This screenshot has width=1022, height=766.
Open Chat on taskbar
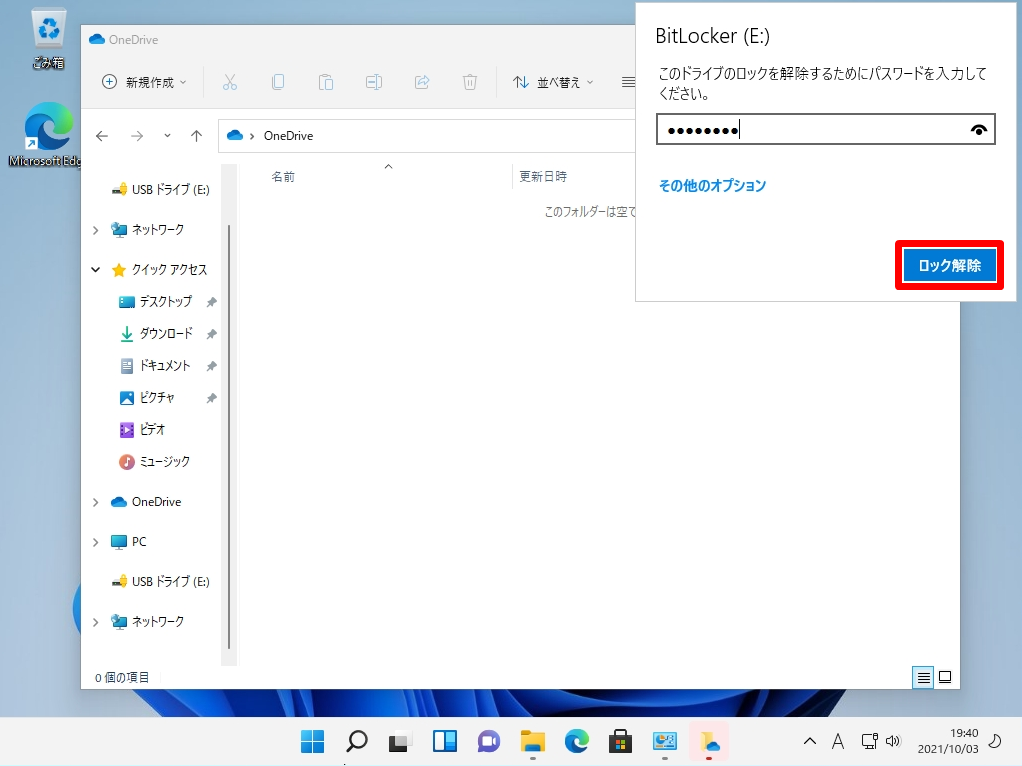(x=488, y=741)
